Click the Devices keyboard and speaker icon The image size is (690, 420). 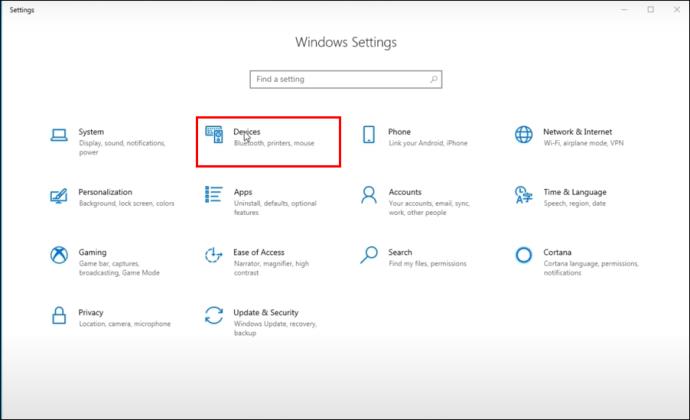[214, 134]
